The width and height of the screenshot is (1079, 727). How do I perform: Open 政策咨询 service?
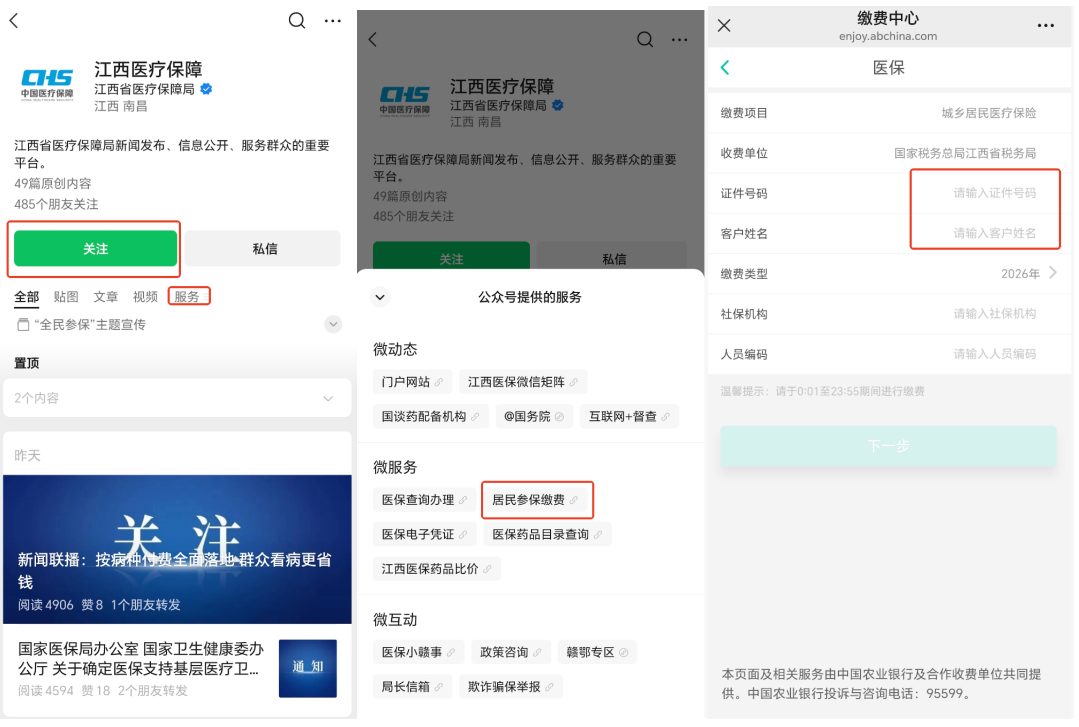click(x=511, y=651)
